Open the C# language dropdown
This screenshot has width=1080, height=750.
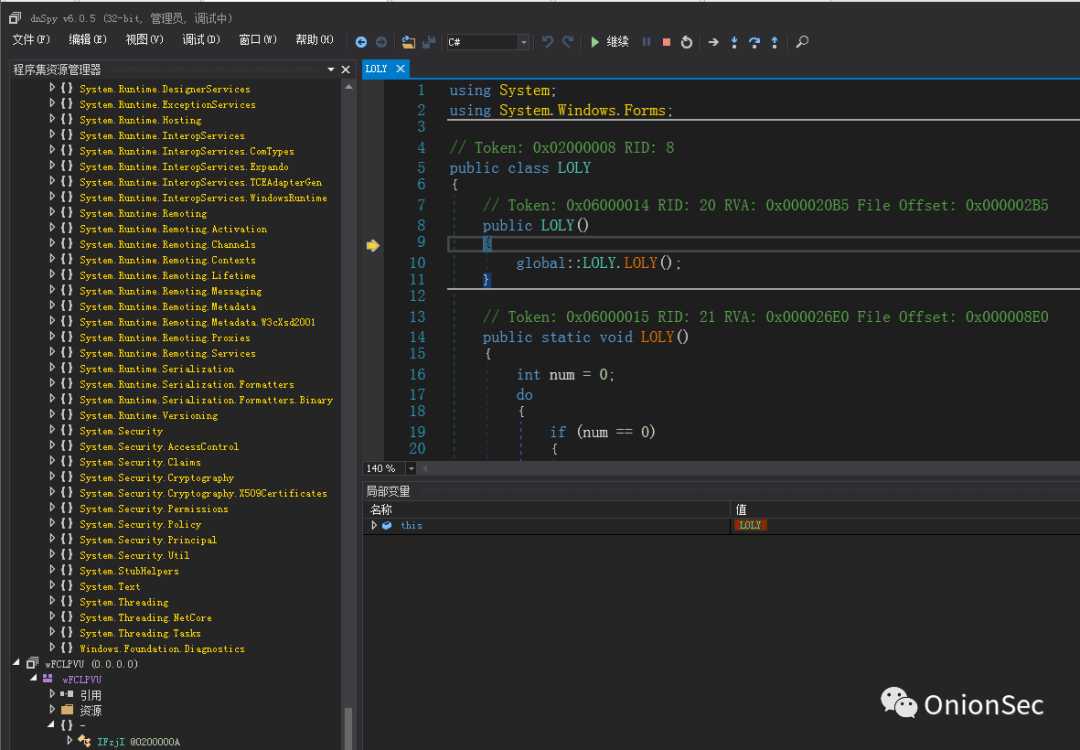523,42
